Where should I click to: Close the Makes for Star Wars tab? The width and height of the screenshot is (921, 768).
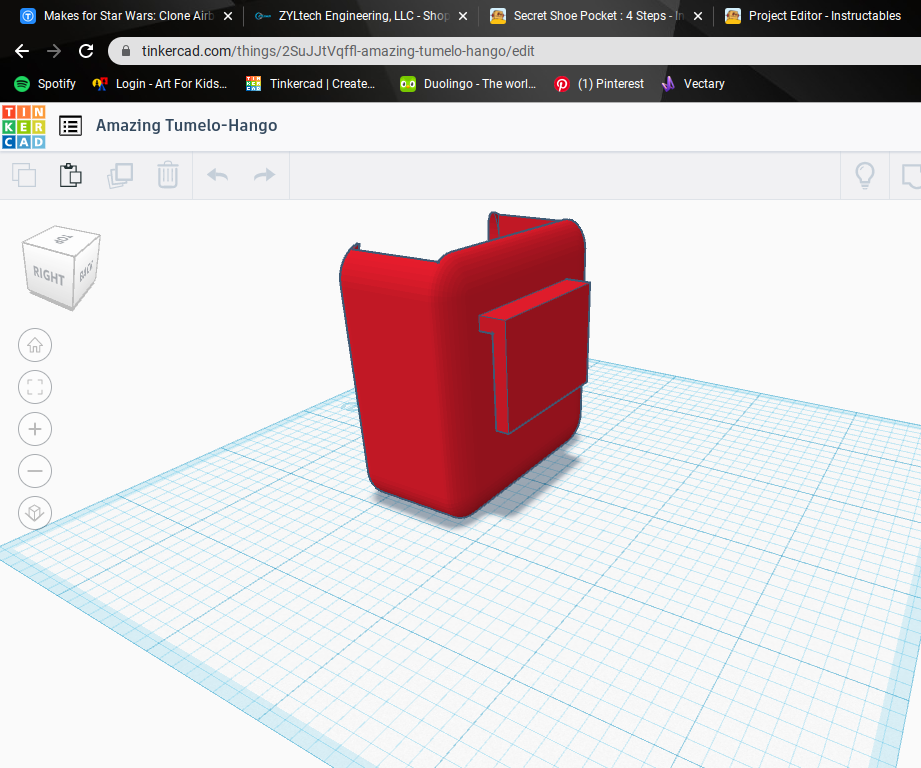(228, 16)
